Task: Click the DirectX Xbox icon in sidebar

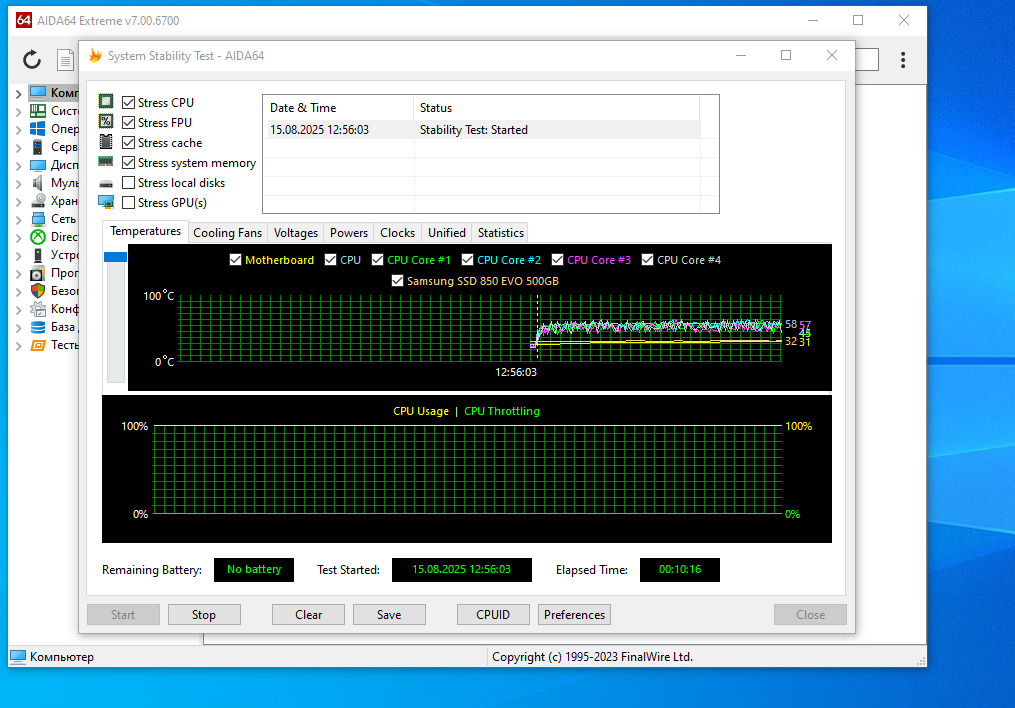Action: (38, 237)
